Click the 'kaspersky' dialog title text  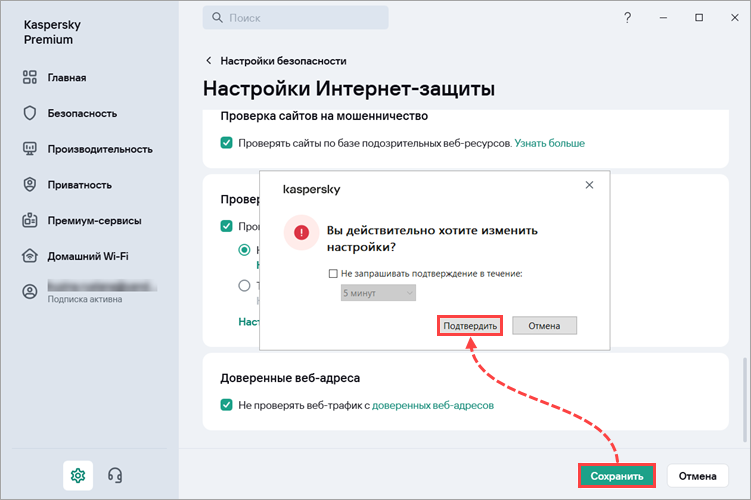coord(311,189)
